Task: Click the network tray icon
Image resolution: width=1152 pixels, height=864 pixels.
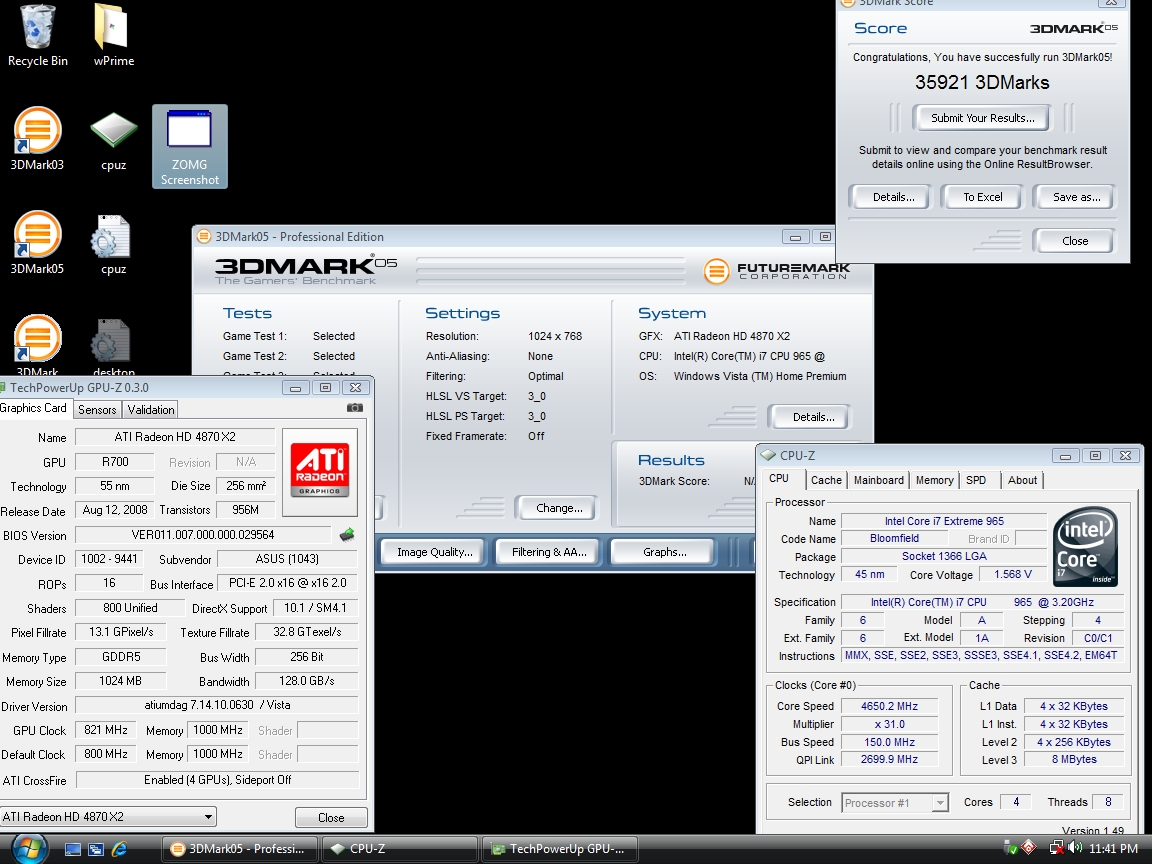Action: click(1056, 848)
